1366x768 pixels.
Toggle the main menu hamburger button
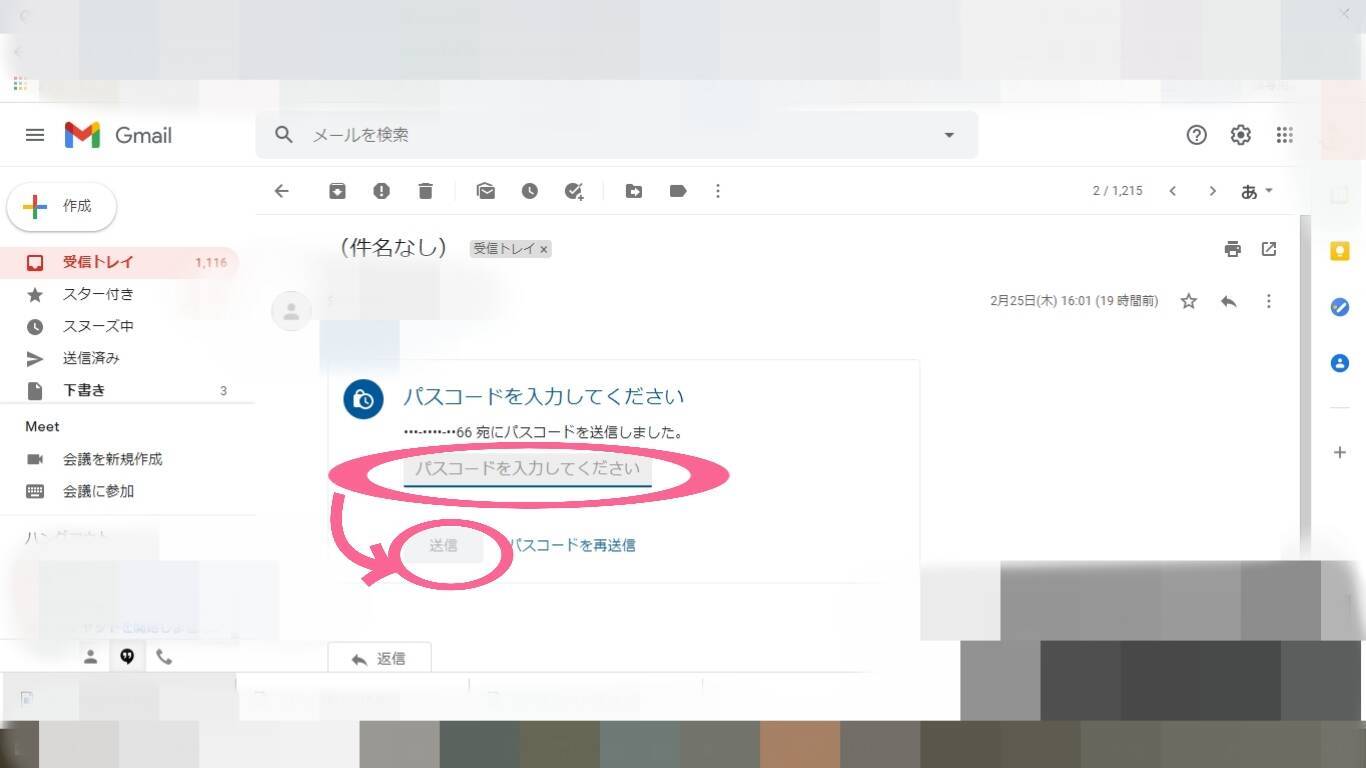(35, 135)
